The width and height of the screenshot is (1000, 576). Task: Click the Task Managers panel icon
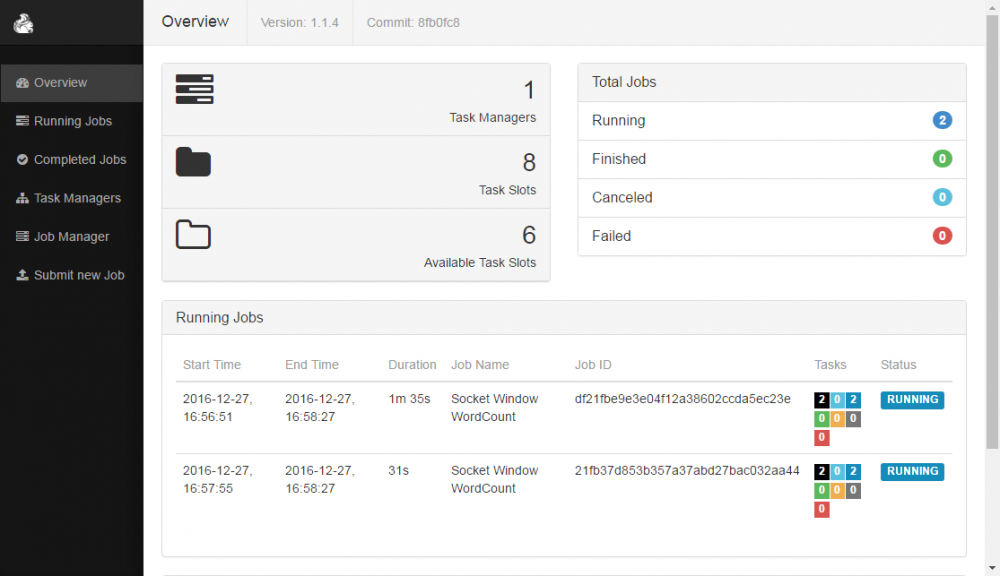[193, 89]
